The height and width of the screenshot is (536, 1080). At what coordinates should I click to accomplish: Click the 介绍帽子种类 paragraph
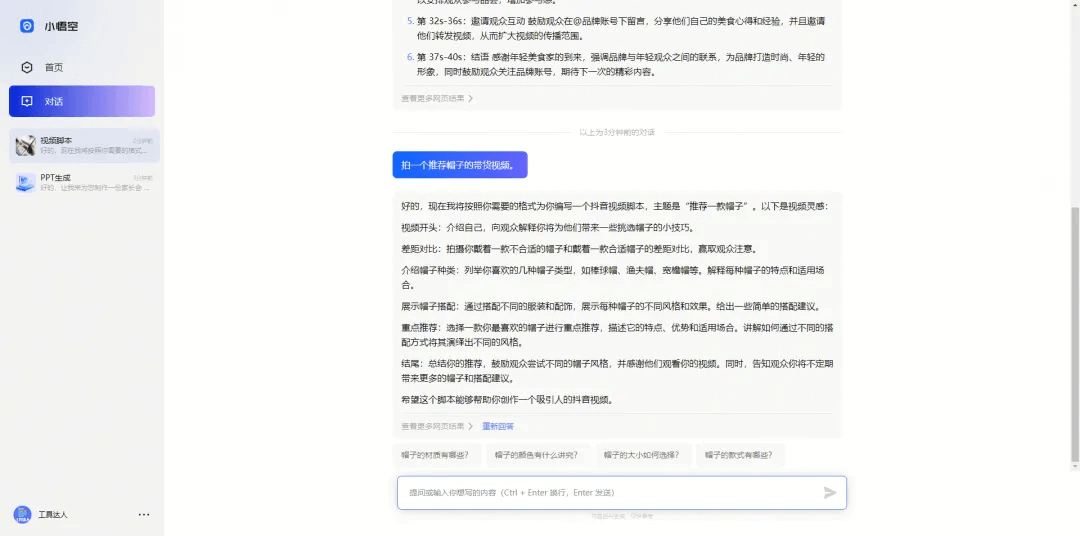[613, 277]
